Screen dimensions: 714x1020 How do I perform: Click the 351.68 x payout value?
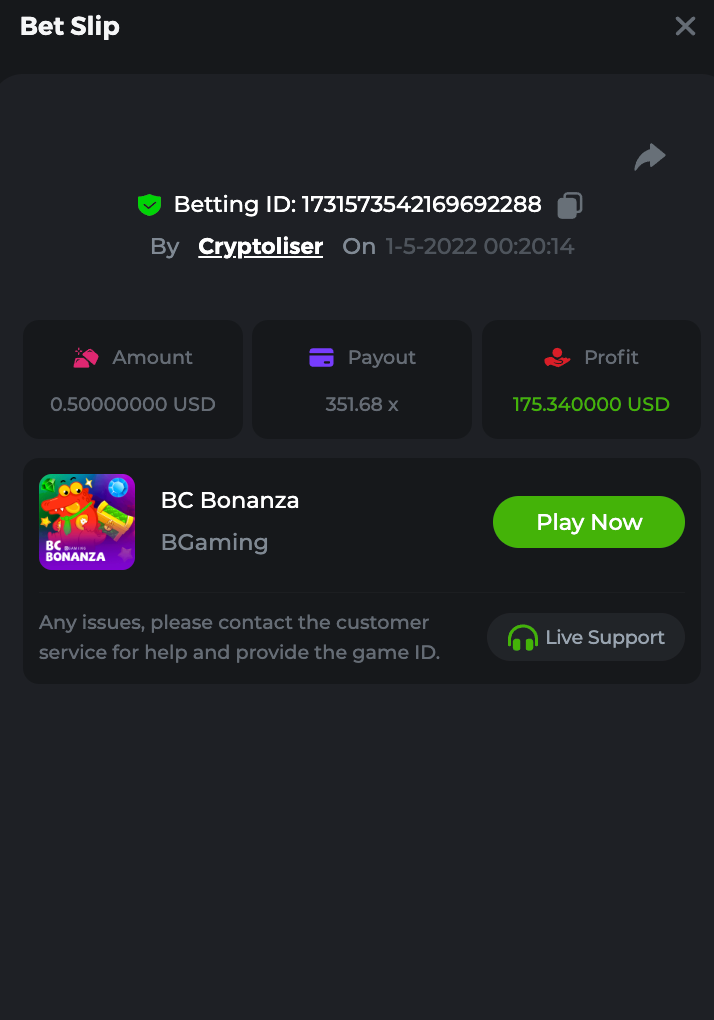click(362, 404)
